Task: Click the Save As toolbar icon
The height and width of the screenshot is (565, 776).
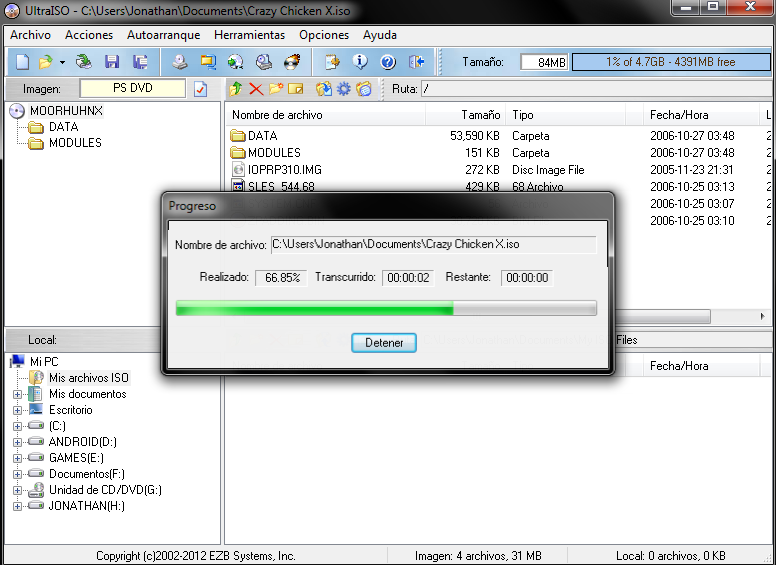Action: [141, 62]
